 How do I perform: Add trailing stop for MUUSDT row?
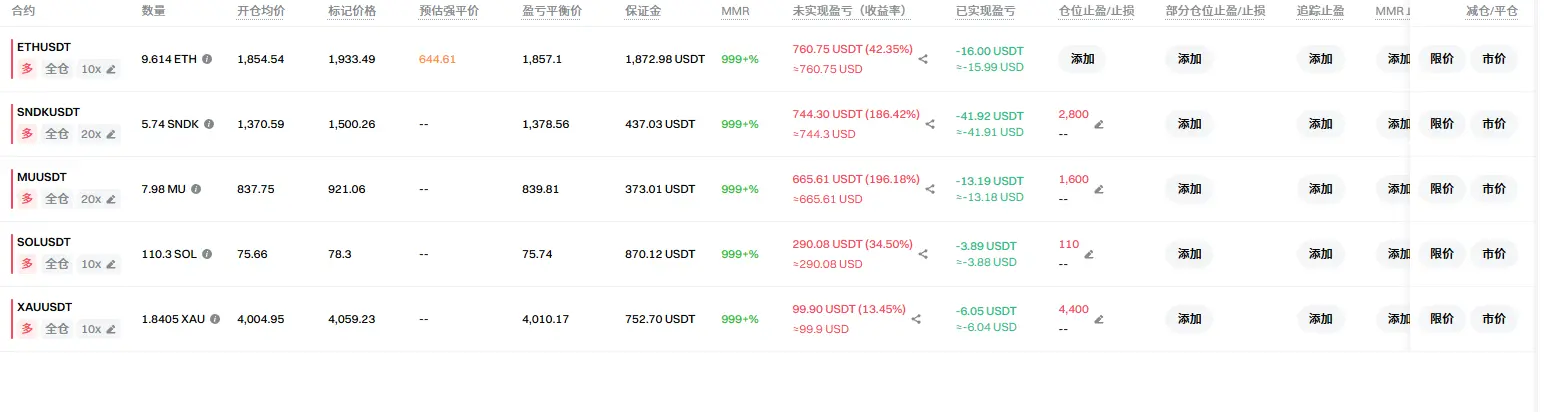pos(1321,189)
